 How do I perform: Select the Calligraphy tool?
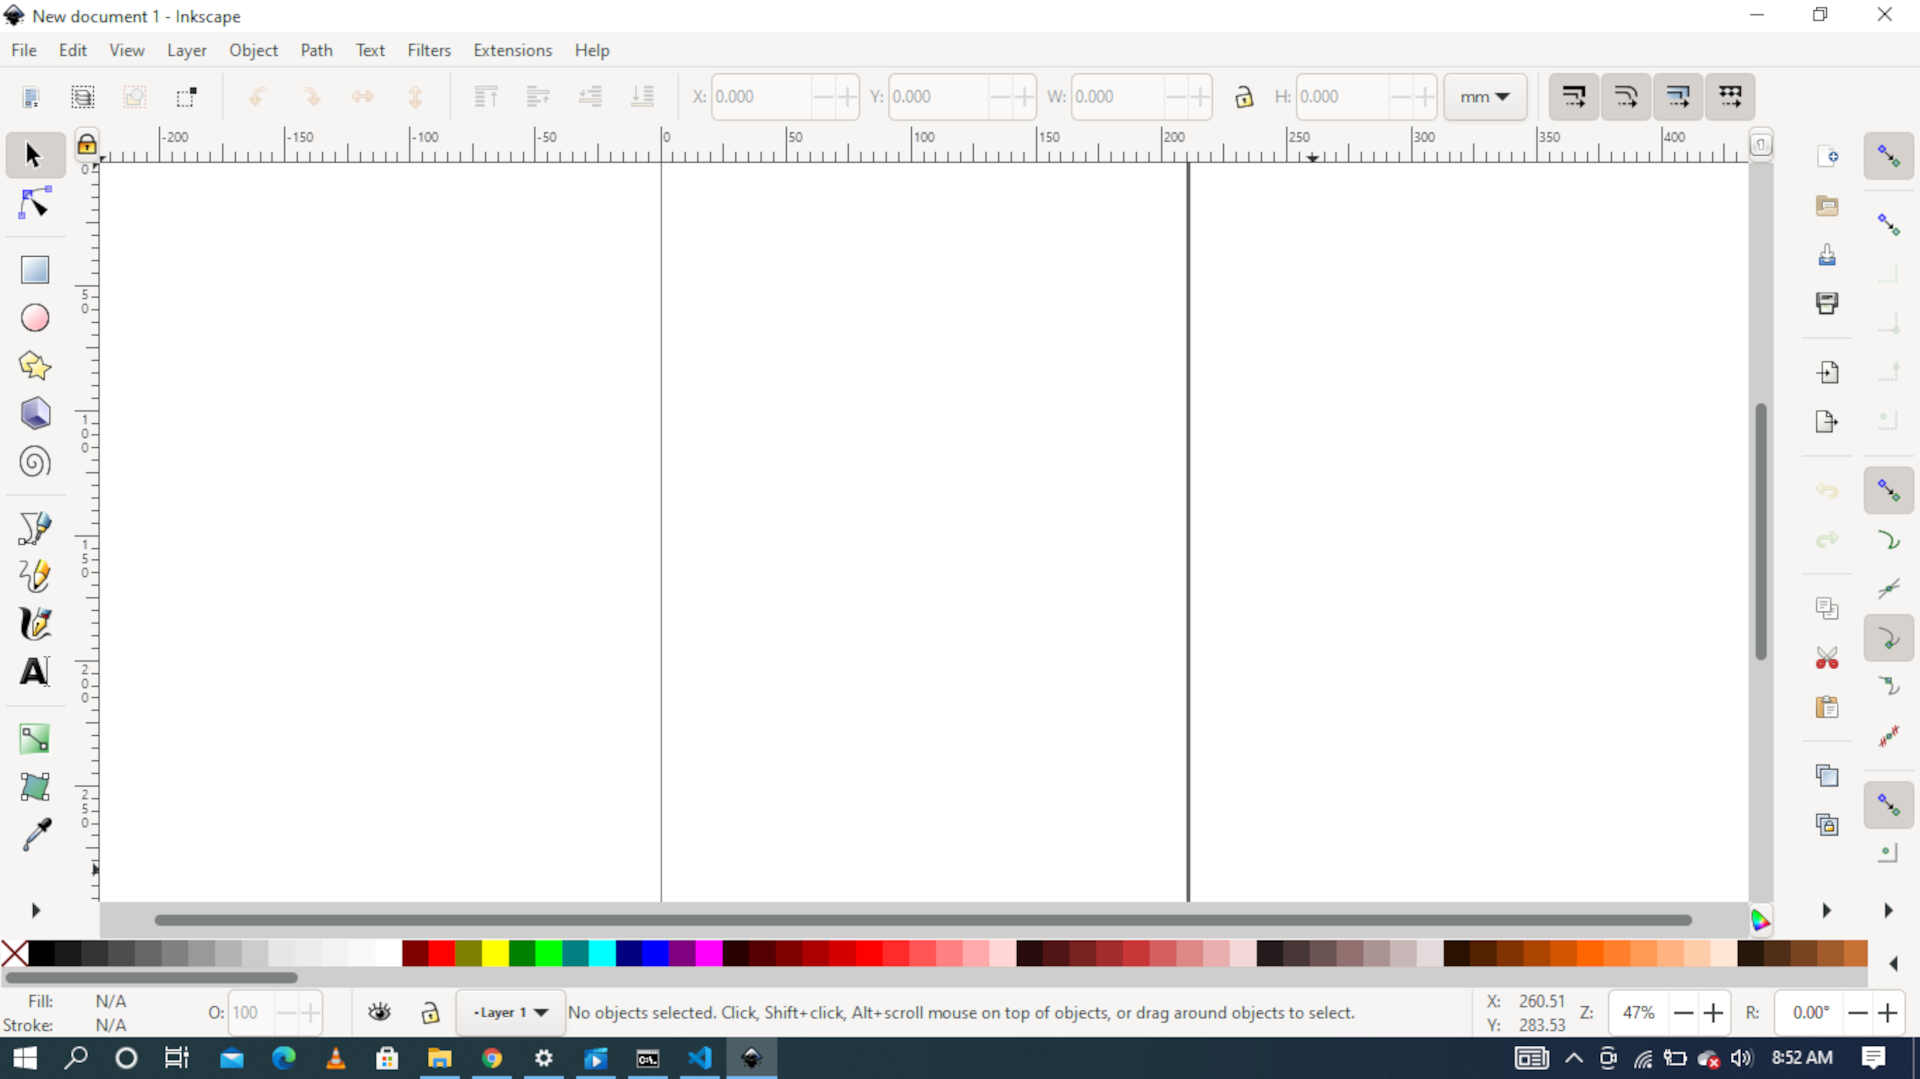coord(35,624)
